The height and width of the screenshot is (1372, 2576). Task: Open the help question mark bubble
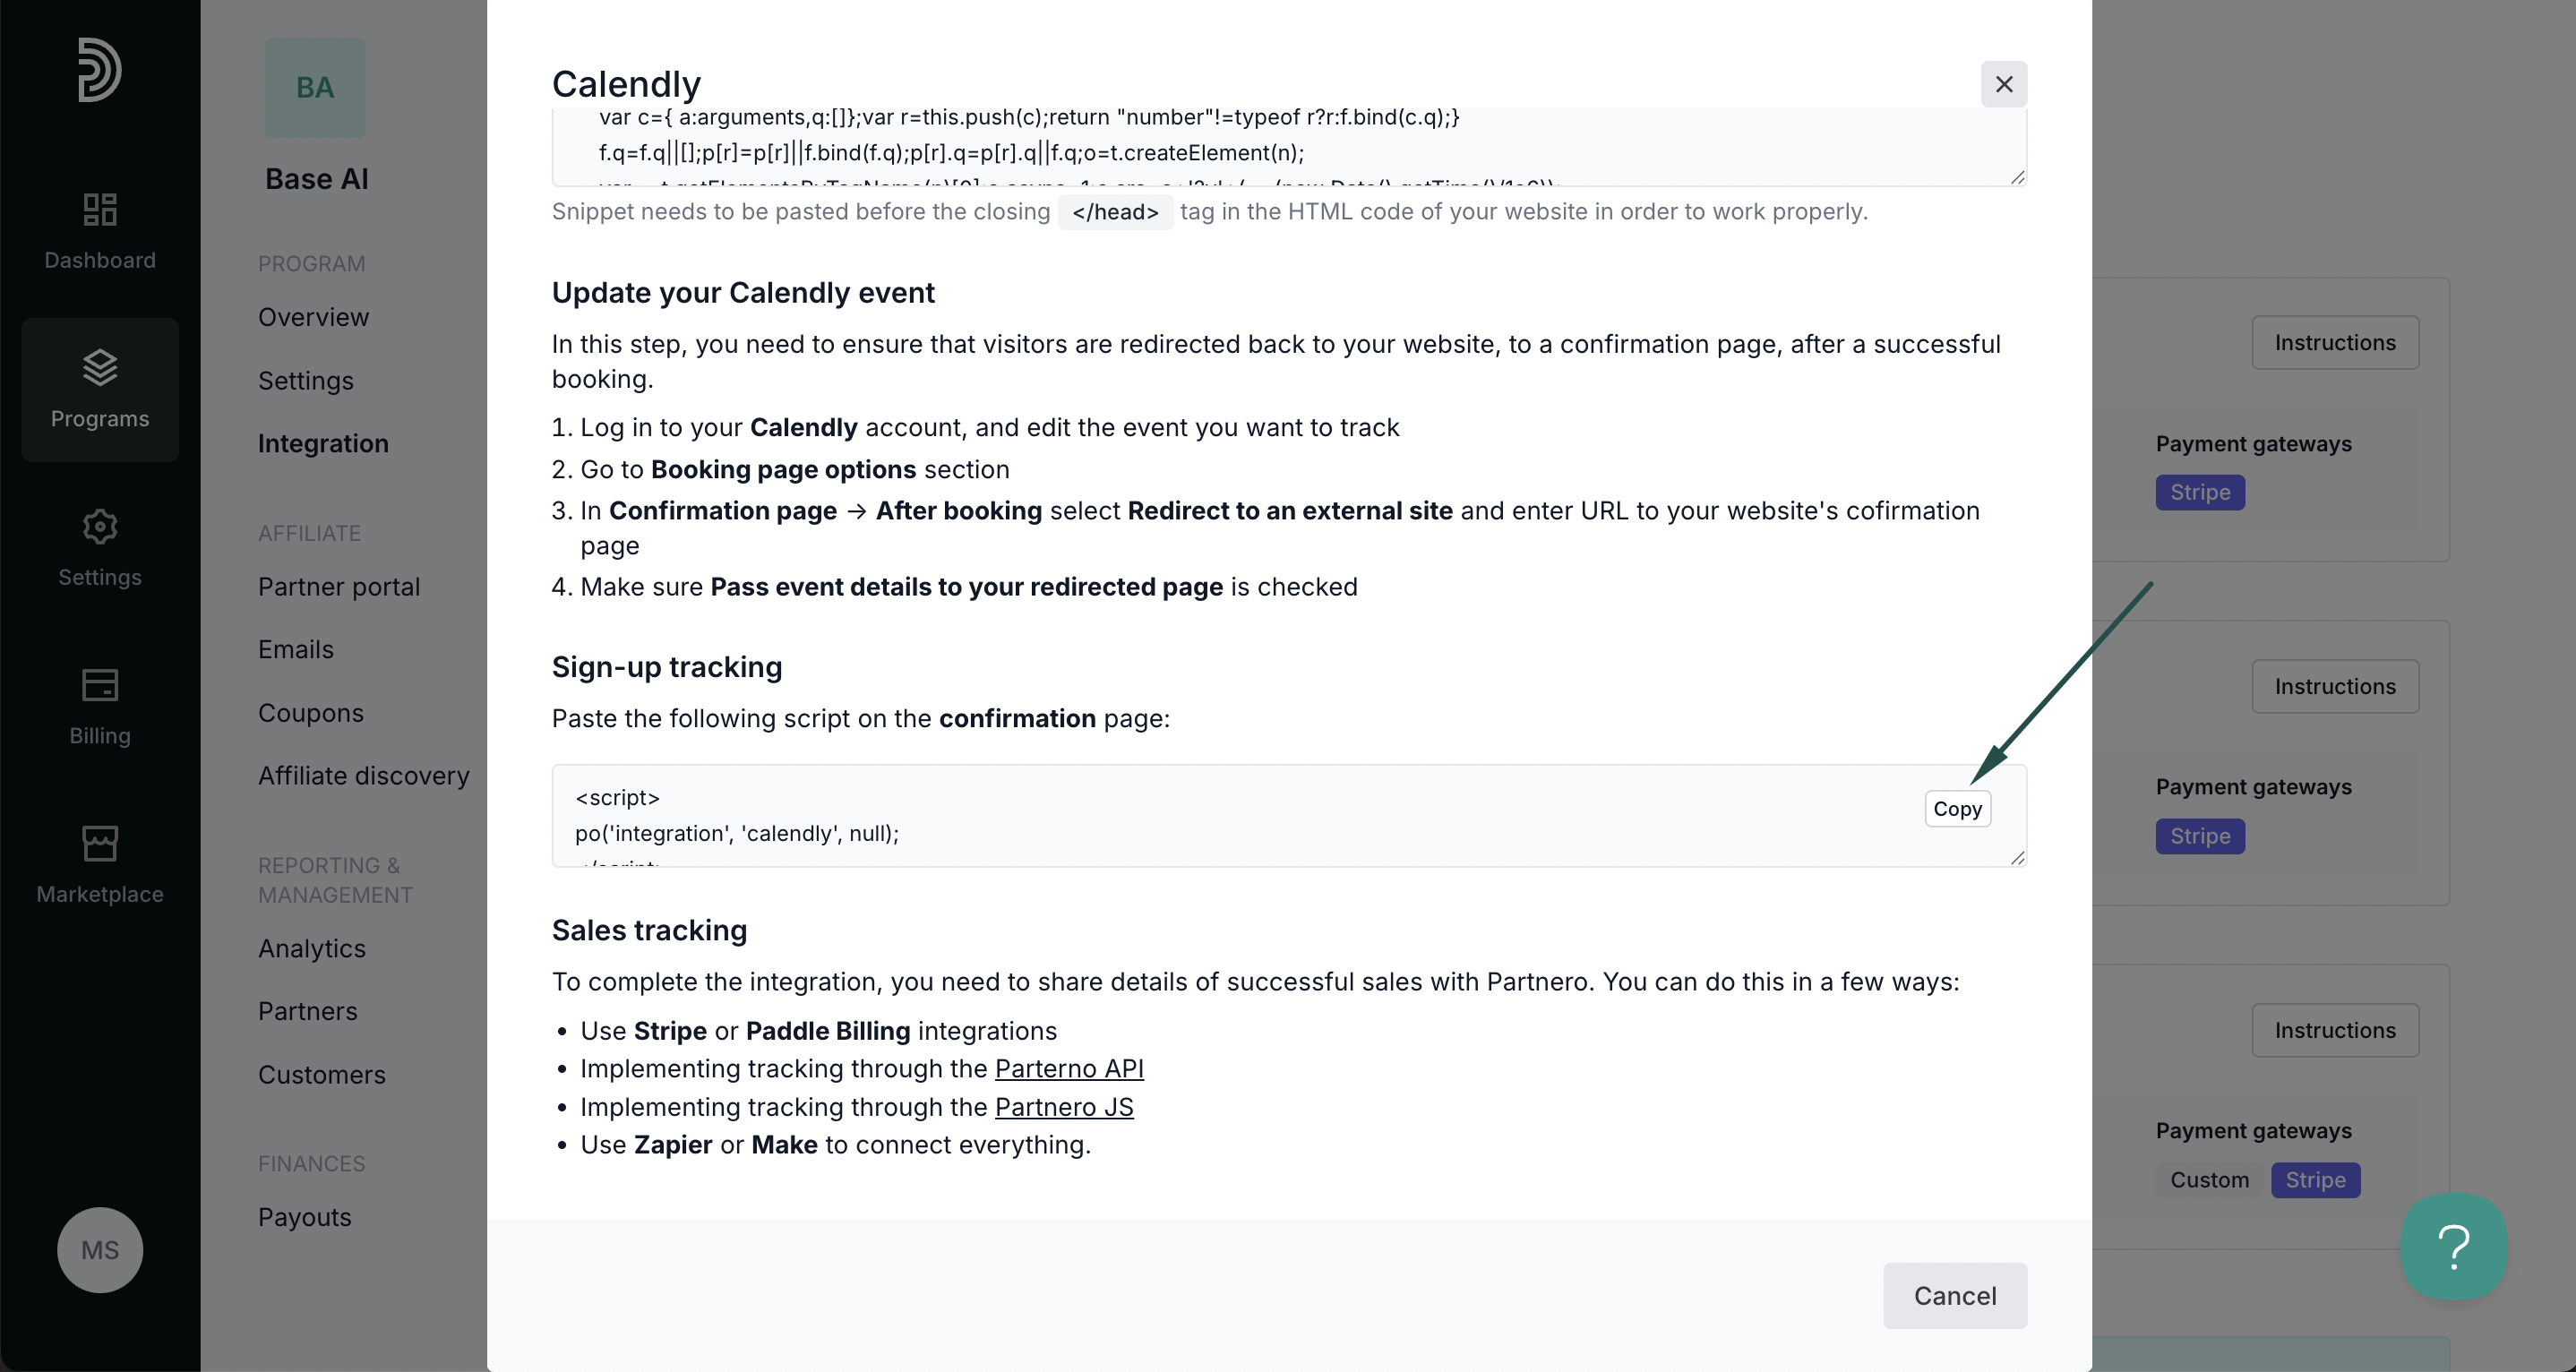(x=2454, y=1246)
